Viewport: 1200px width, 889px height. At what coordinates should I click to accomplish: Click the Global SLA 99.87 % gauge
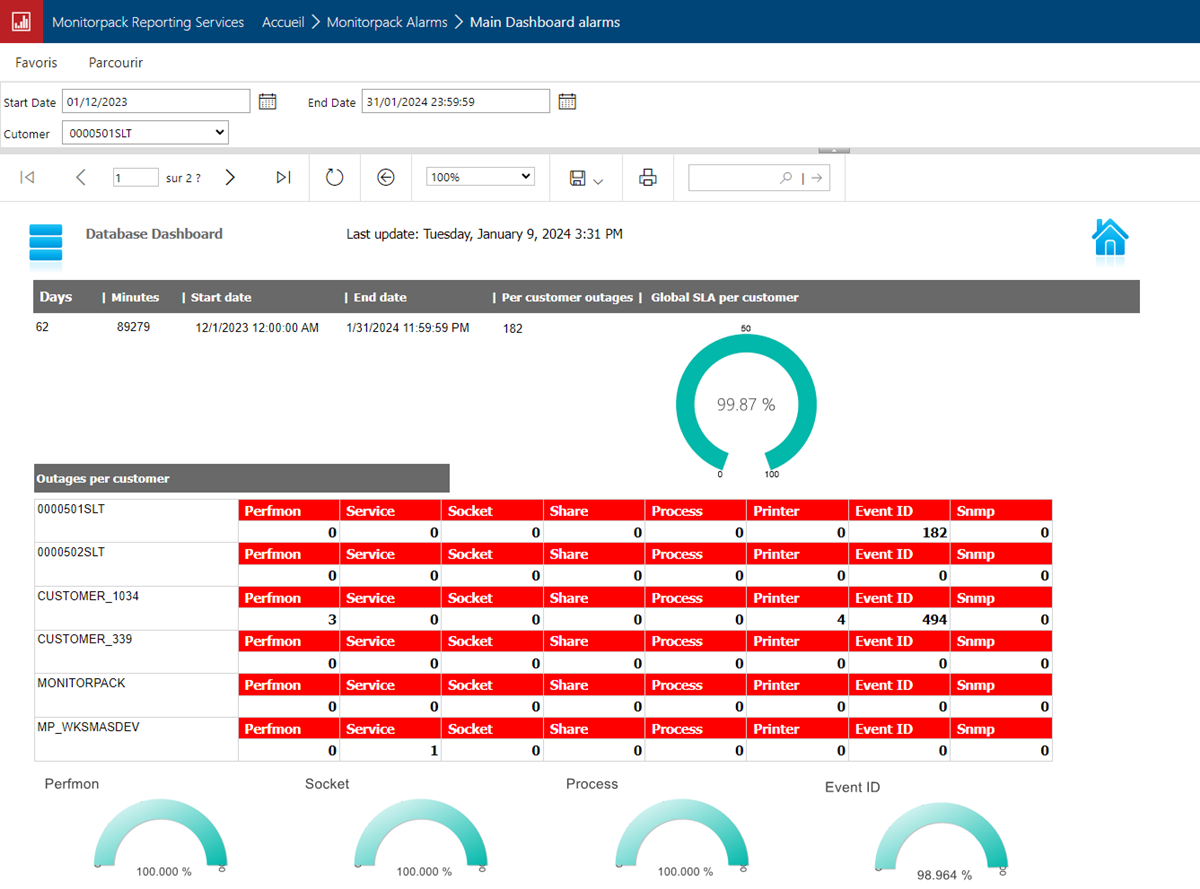746,404
